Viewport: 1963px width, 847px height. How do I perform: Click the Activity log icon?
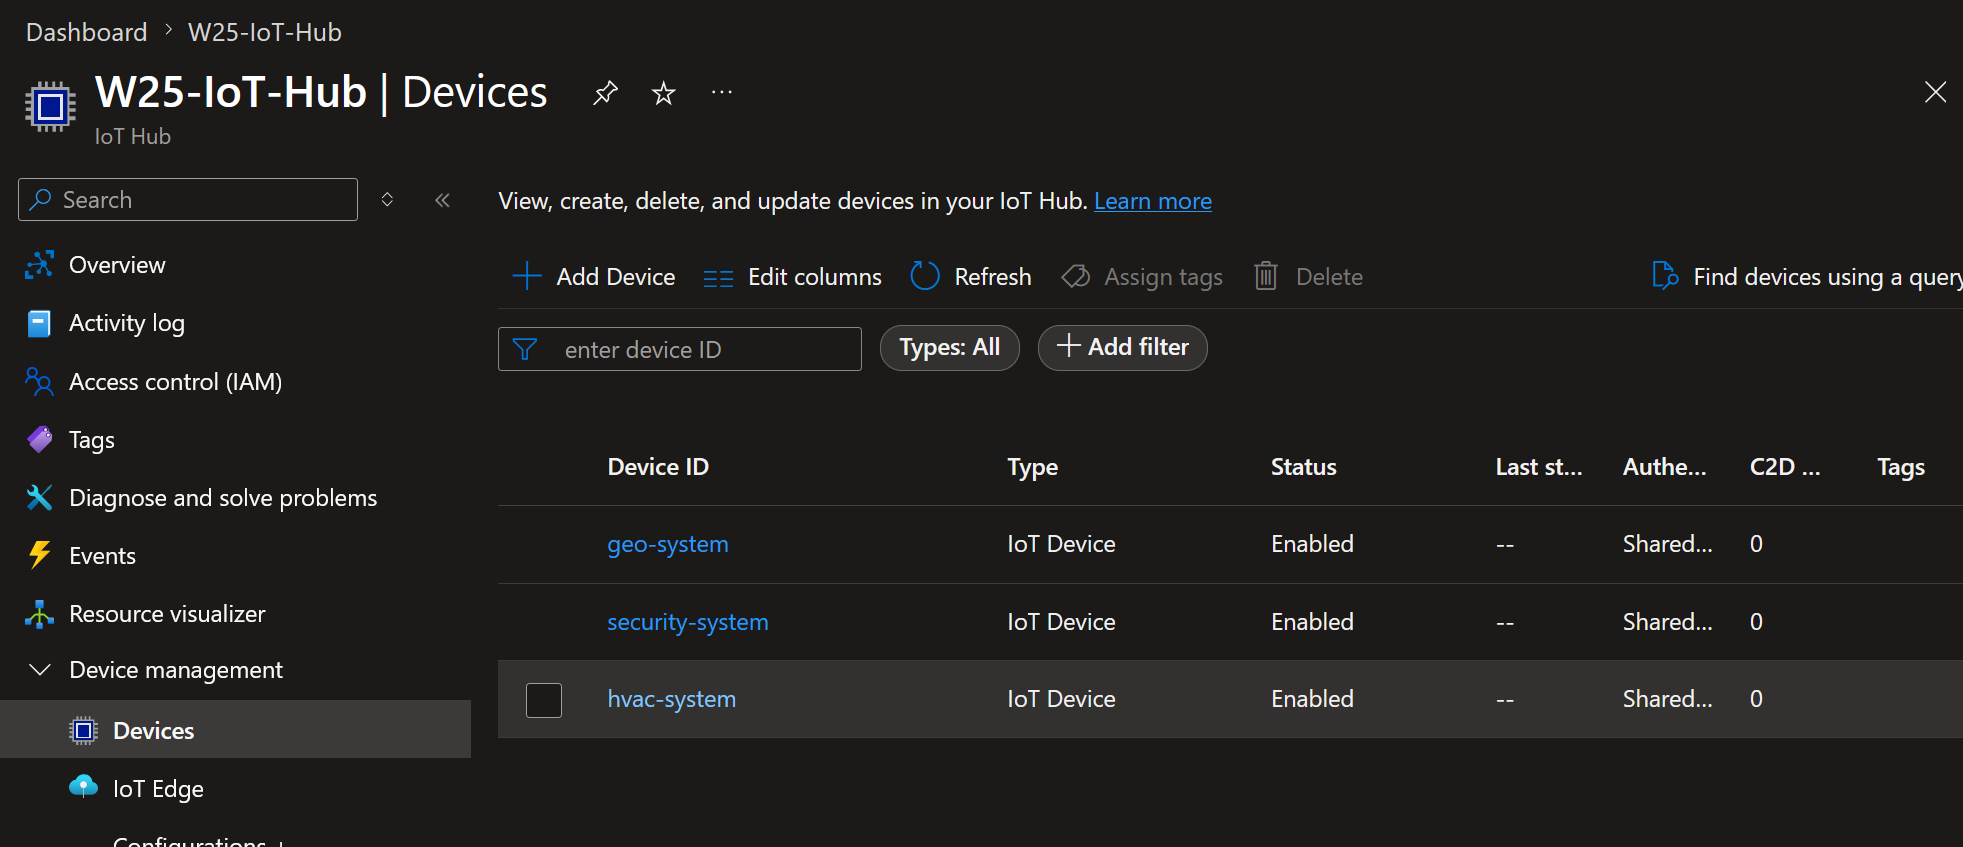click(x=39, y=323)
